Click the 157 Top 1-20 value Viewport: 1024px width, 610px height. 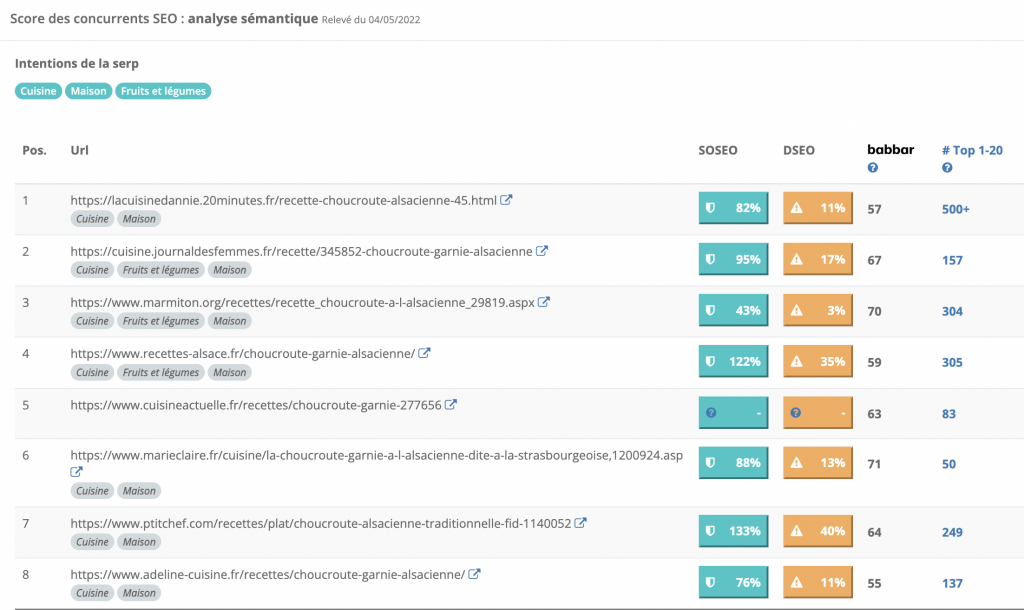coord(952,260)
